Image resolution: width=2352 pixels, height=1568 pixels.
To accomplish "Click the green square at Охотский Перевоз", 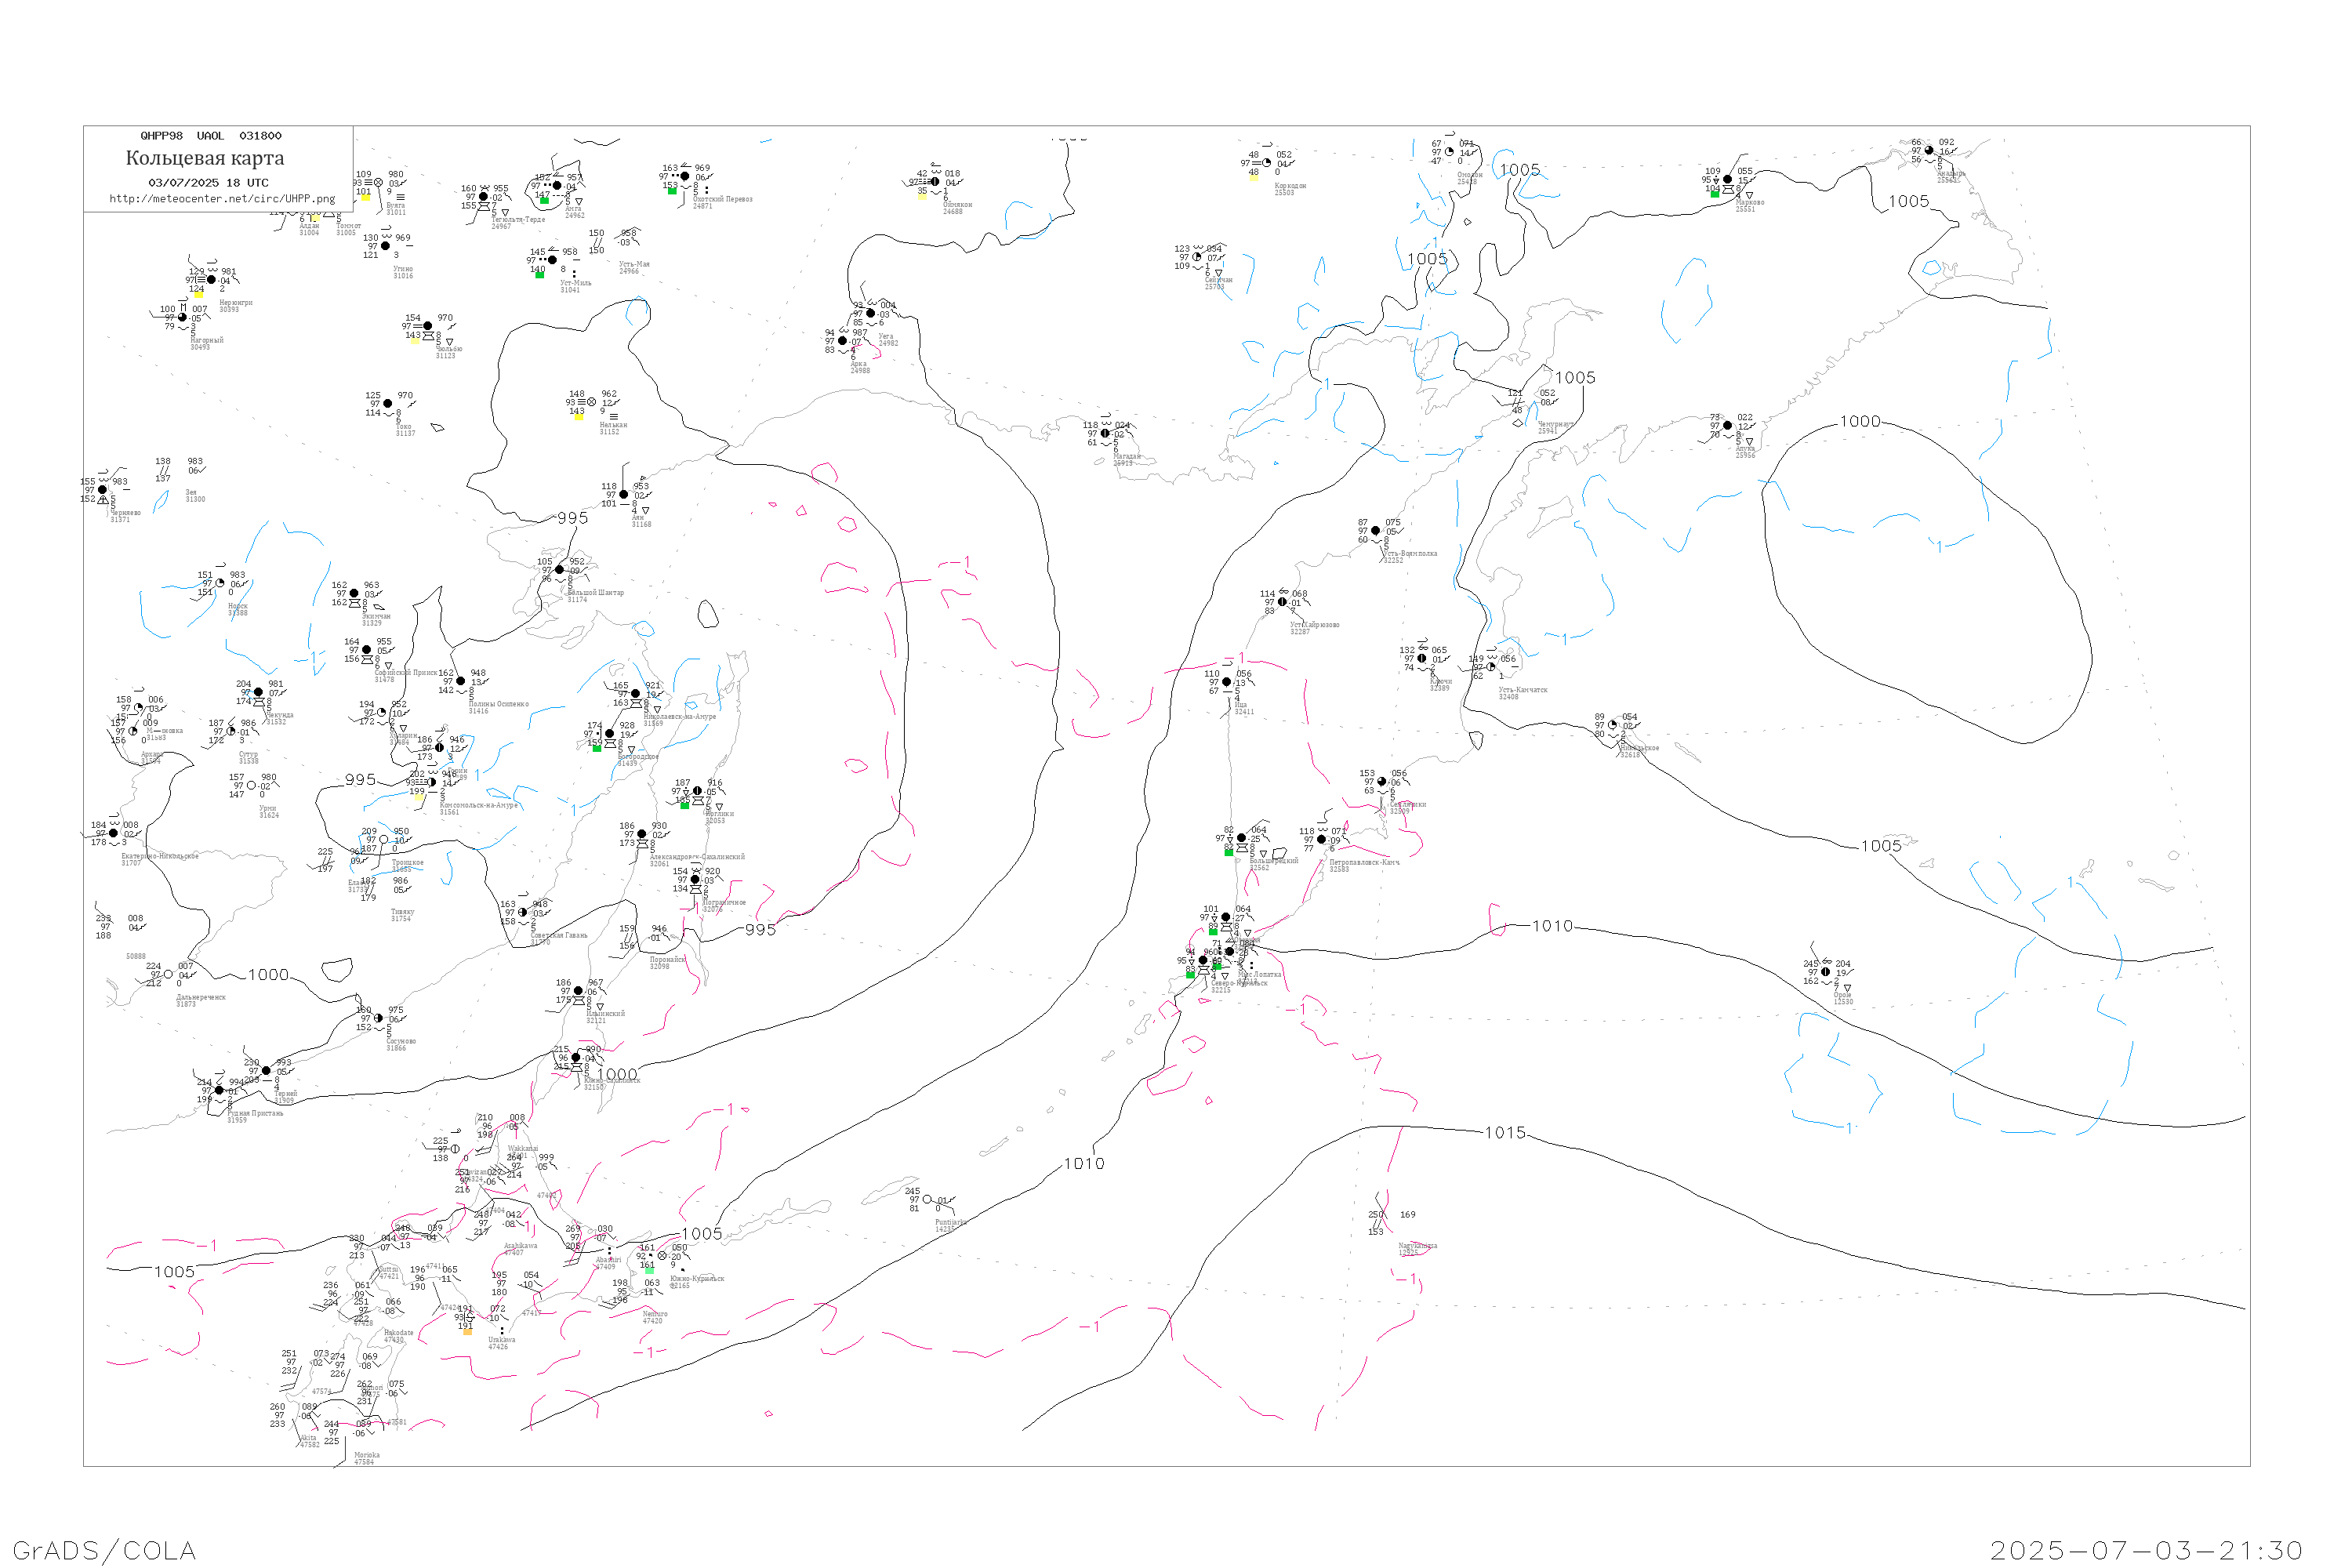I will point(672,191).
